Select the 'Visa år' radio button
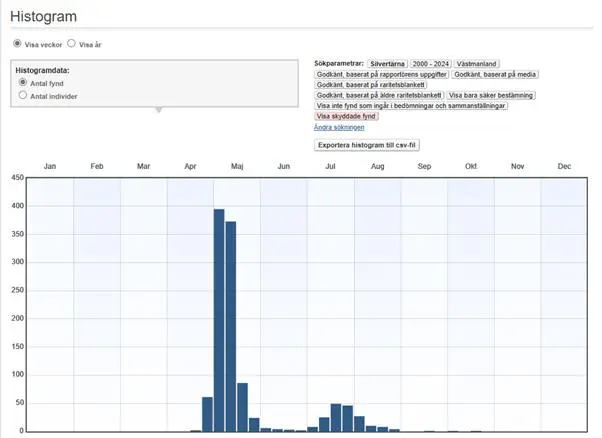 [71, 44]
